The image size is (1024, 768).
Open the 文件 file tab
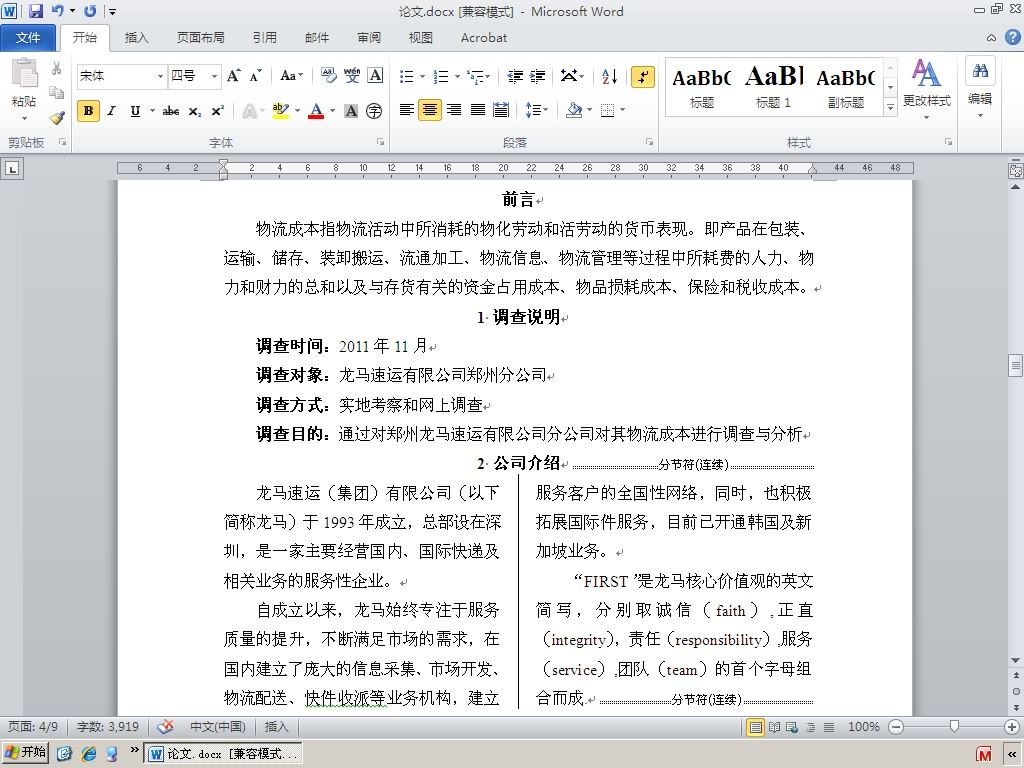pyautogui.click(x=28, y=37)
